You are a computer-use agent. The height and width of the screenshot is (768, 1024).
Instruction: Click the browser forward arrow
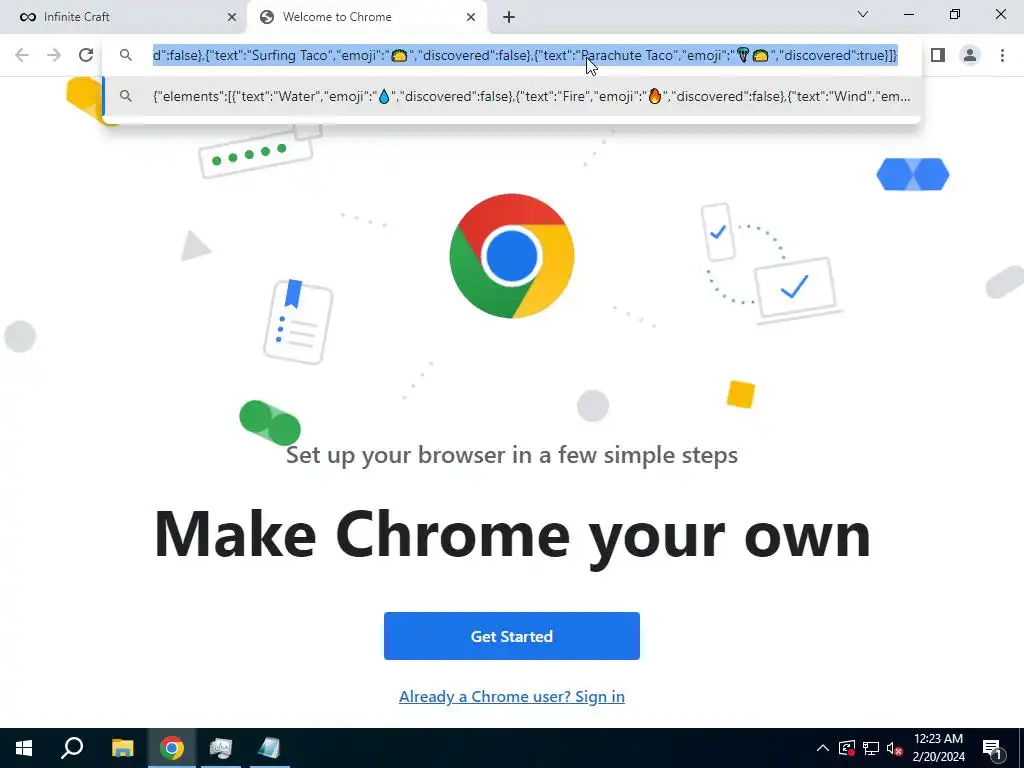[54, 55]
